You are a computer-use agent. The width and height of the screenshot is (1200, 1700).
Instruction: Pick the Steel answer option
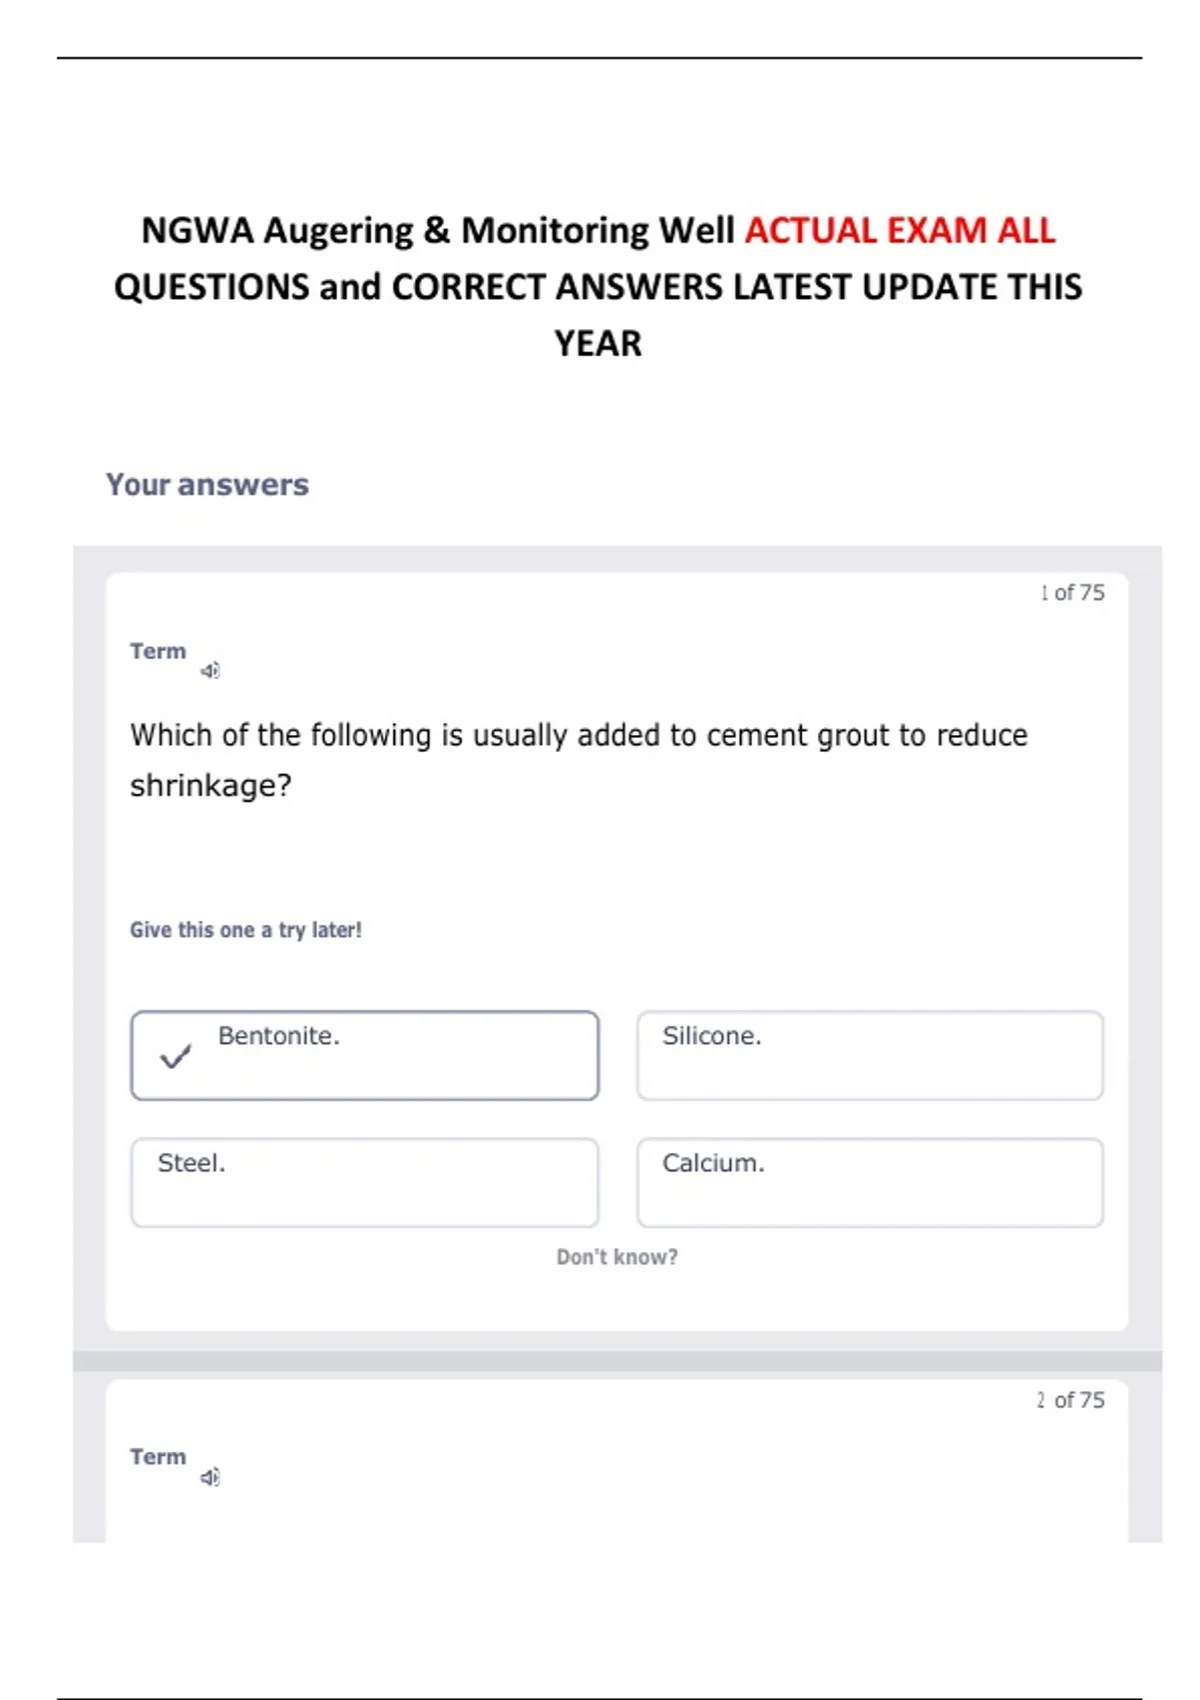coord(365,1182)
